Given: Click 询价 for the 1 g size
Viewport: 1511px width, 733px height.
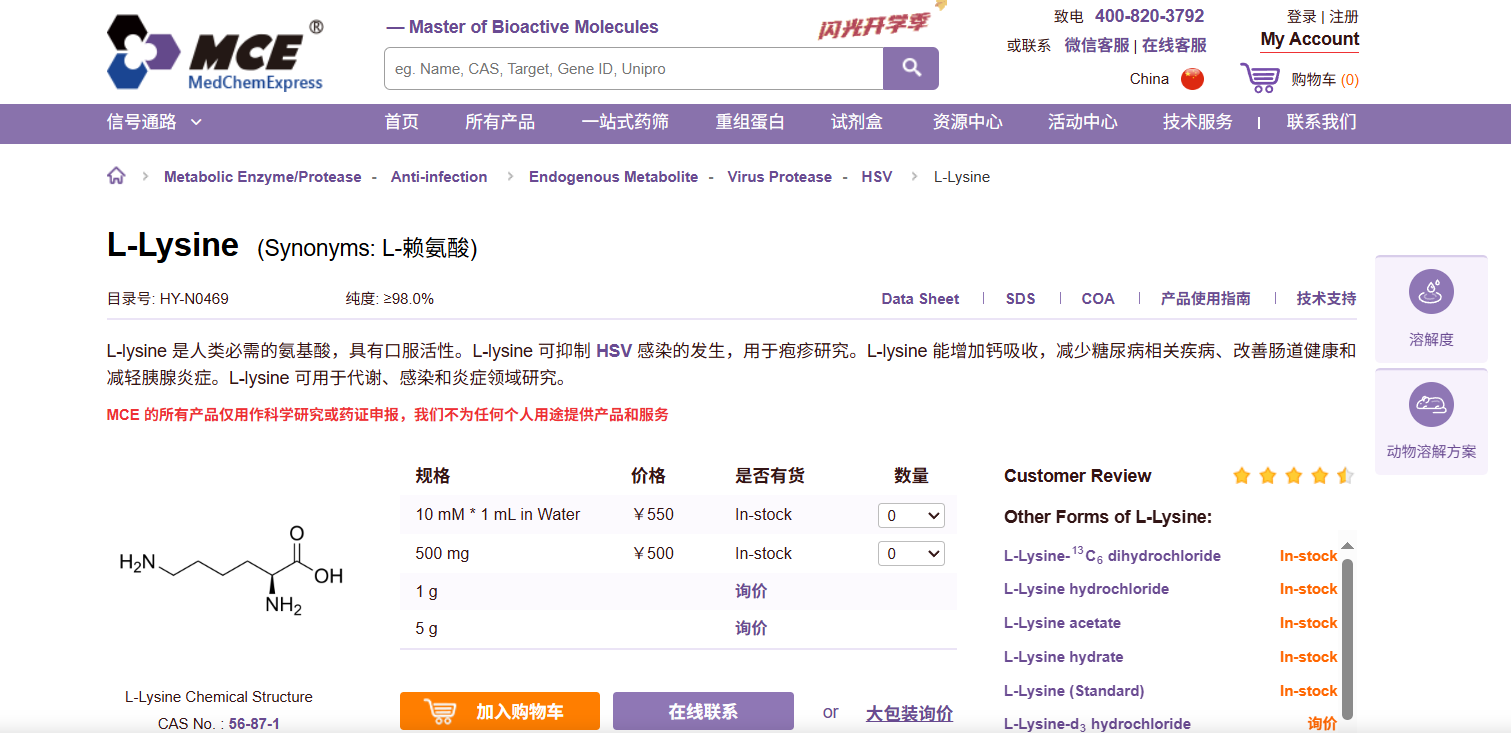Looking at the screenshot, I should (x=751, y=591).
